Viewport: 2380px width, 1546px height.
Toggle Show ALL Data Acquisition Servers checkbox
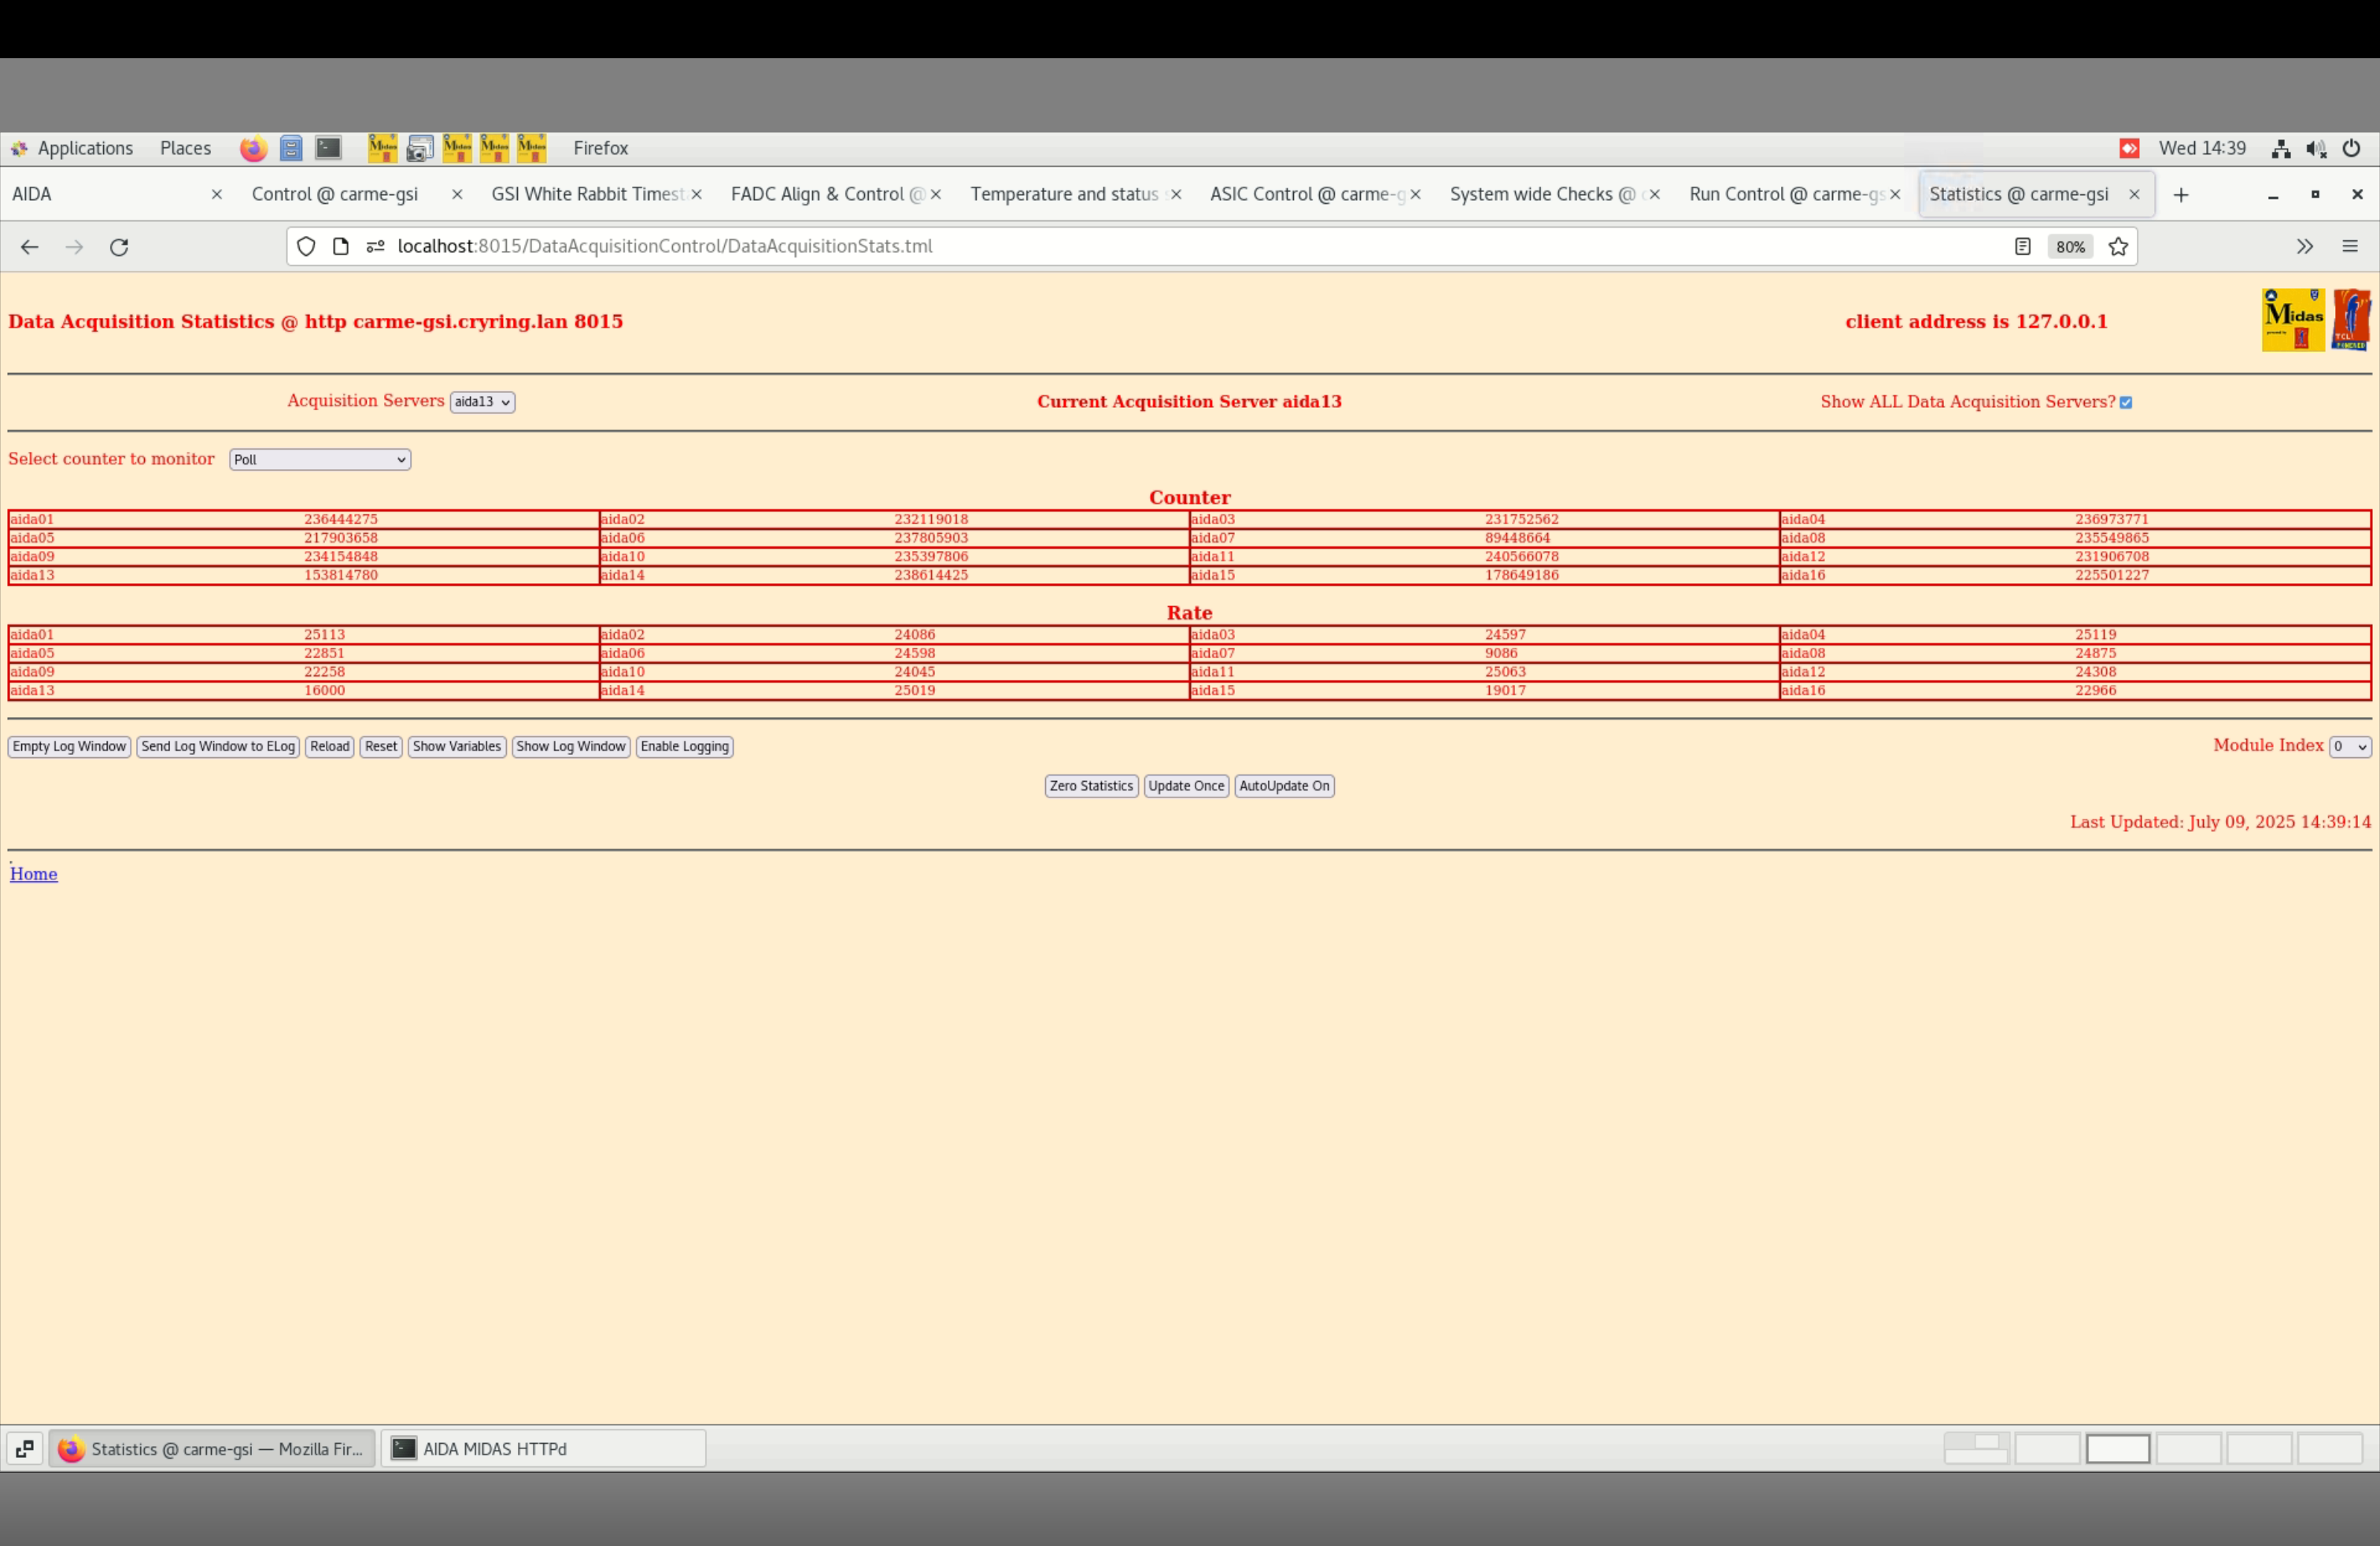(2126, 403)
